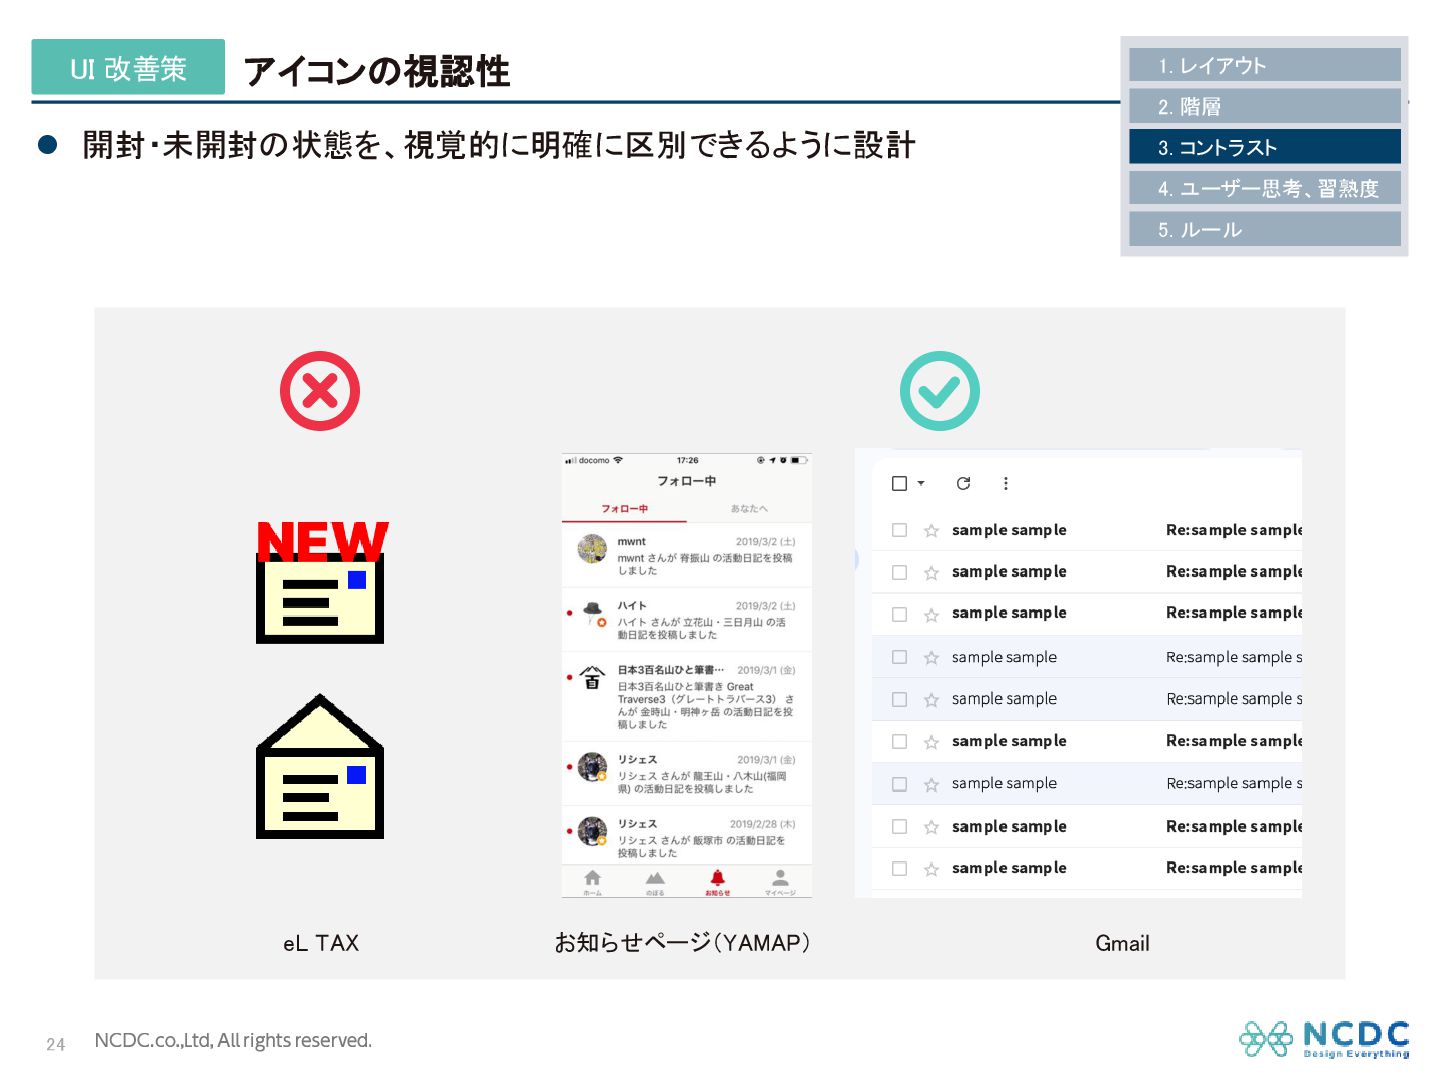
Task: Click the UI 改善策 label badge
Action: click(x=128, y=67)
